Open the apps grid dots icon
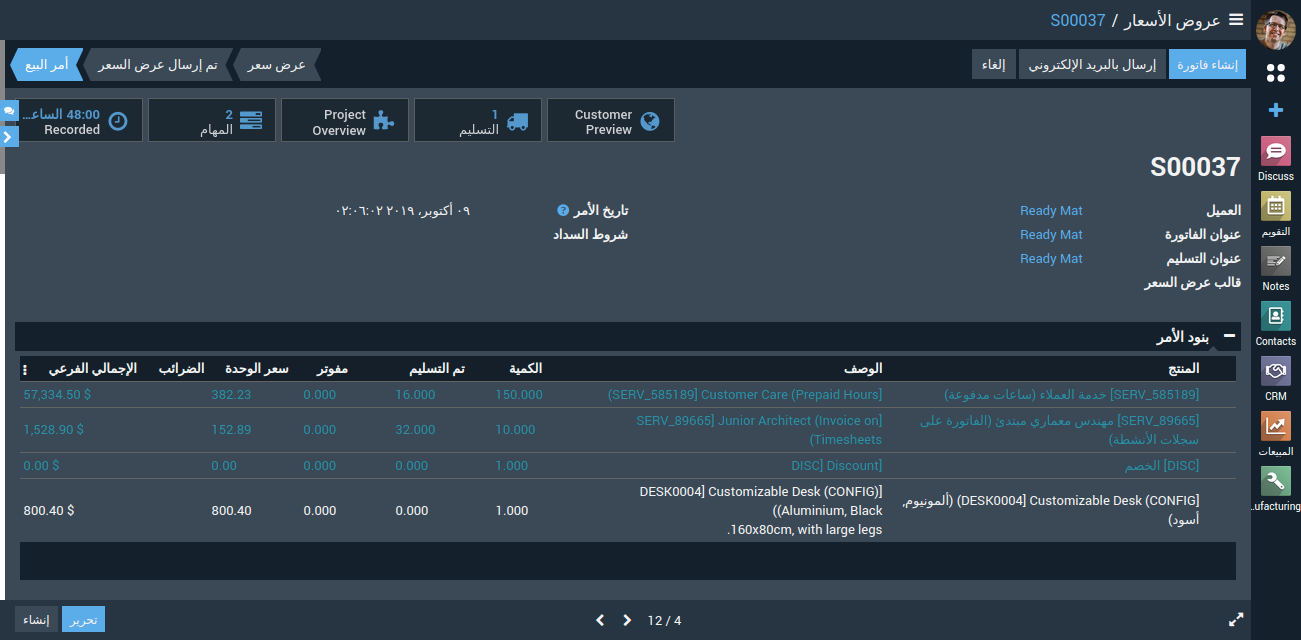The height and width of the screenshot is (640, 1301). pyautogui.click(x=1275, y=73)
